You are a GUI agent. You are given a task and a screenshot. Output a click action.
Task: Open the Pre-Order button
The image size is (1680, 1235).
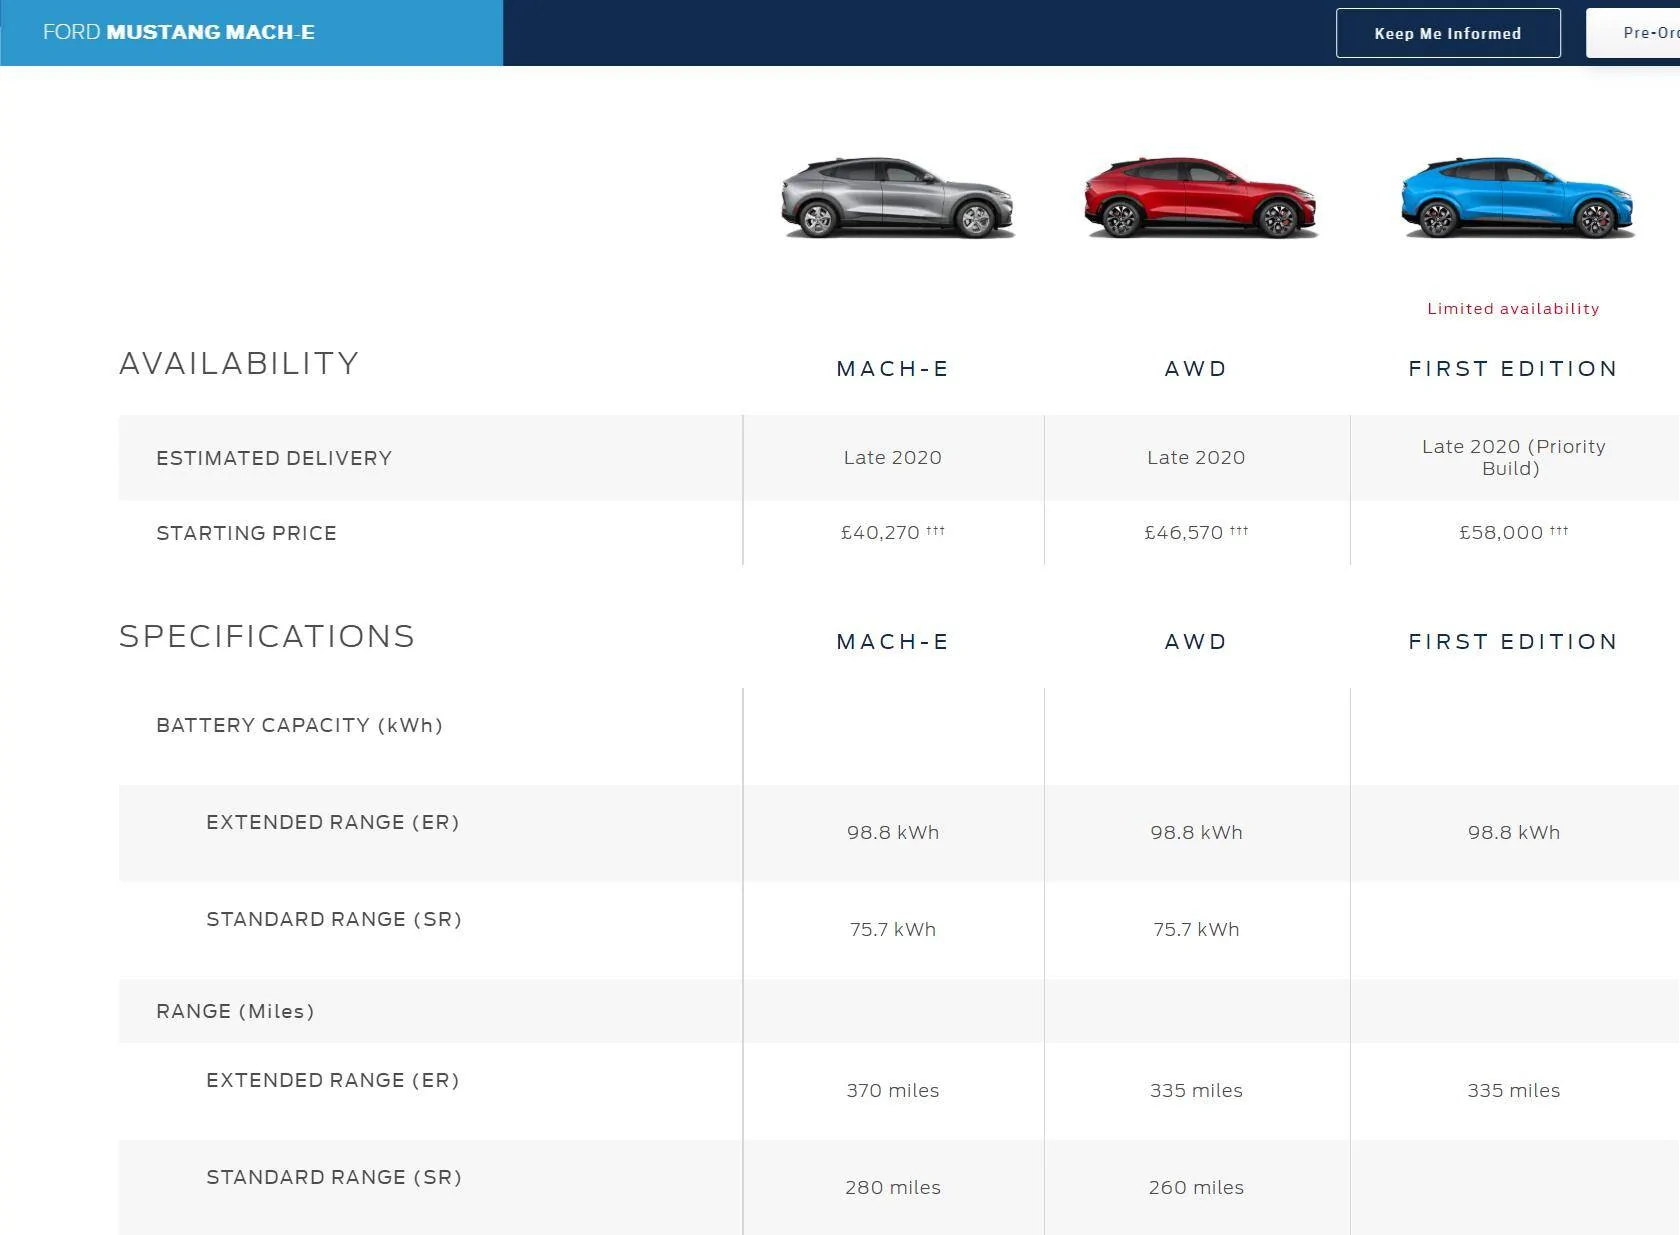click(x=1634, y=33)
